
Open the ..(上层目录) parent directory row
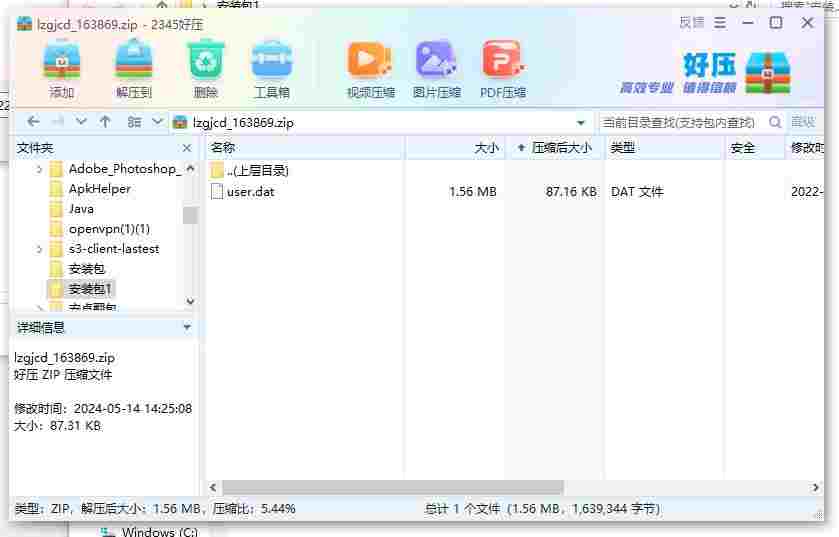[250, 171]
